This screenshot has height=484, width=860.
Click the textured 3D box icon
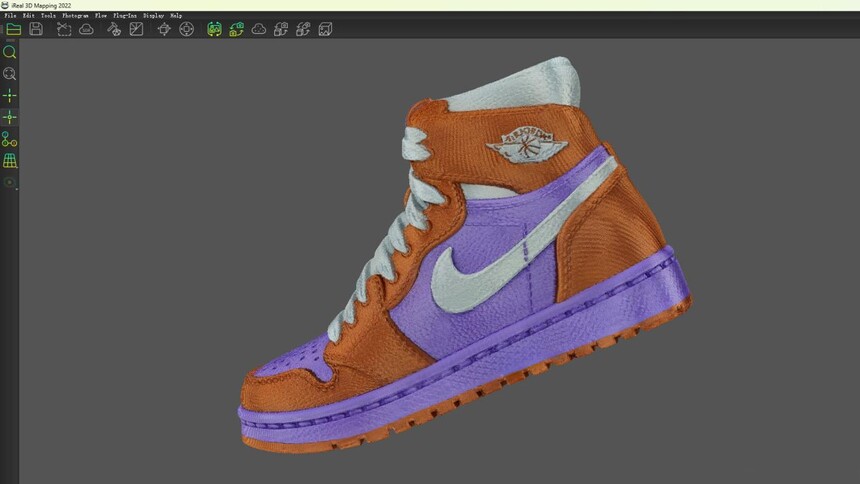coord(325,29)
